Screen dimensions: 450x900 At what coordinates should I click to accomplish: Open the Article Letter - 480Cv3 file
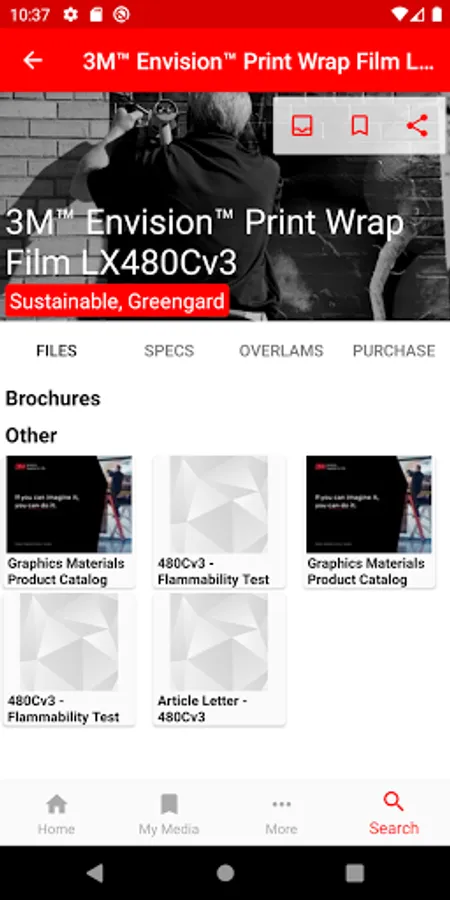(x=219, y=659)
